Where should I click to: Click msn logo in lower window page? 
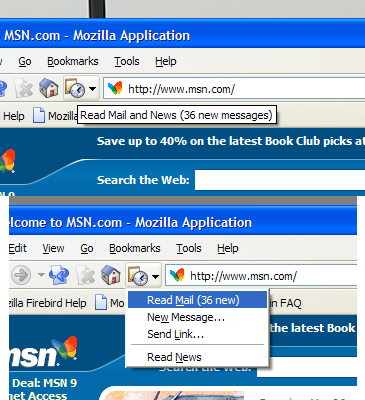pyautogui.click(x=44, y=352)
